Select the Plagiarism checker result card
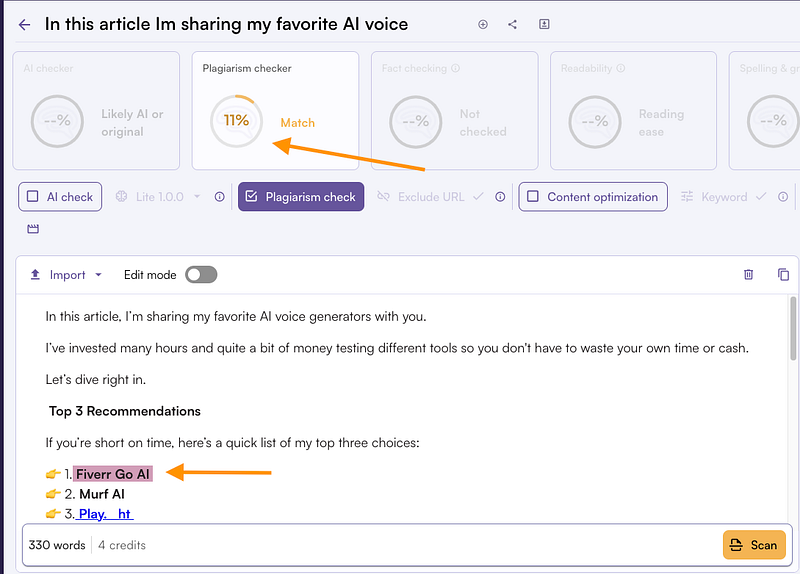Screen dimensions: 800x574 pos(276,110)
